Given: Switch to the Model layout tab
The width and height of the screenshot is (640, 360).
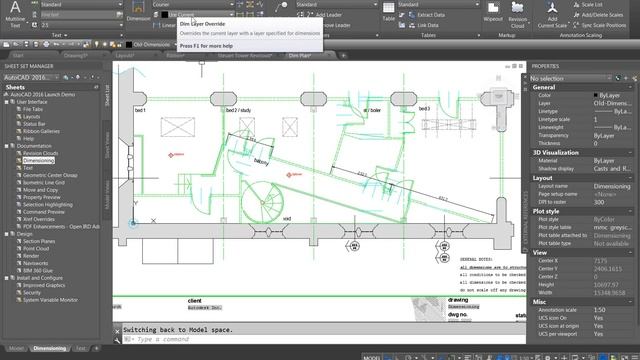Looking at the screenshot, I should (16, 349).
